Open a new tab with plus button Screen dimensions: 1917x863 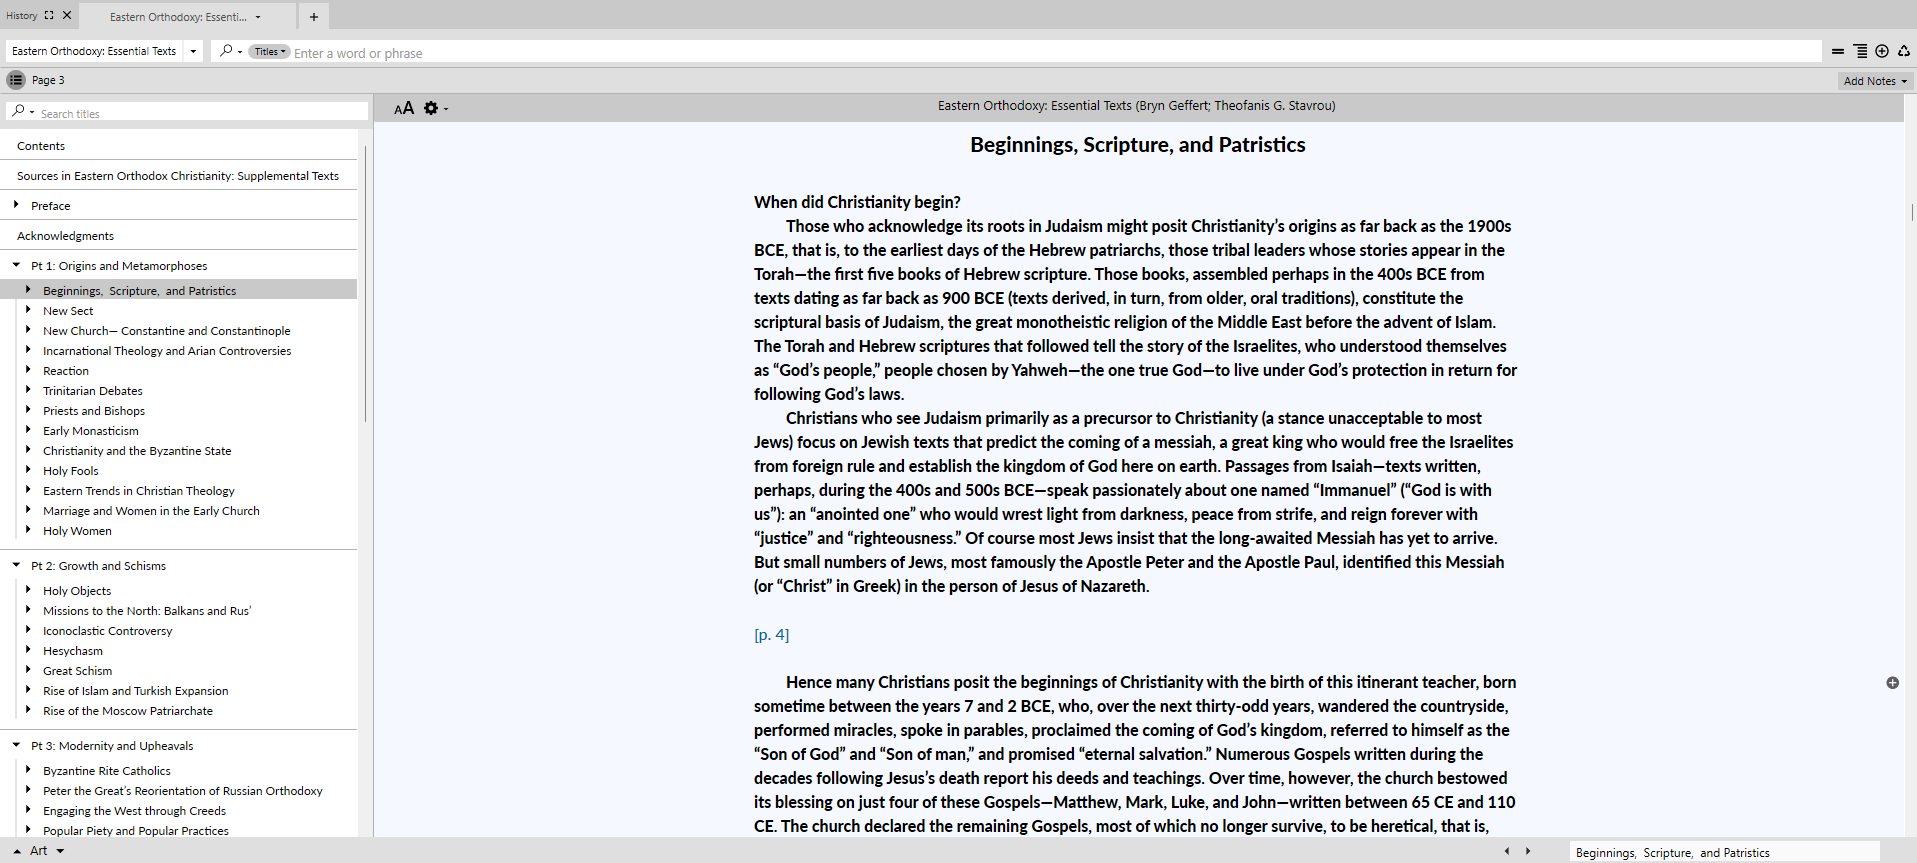[314, 17]
